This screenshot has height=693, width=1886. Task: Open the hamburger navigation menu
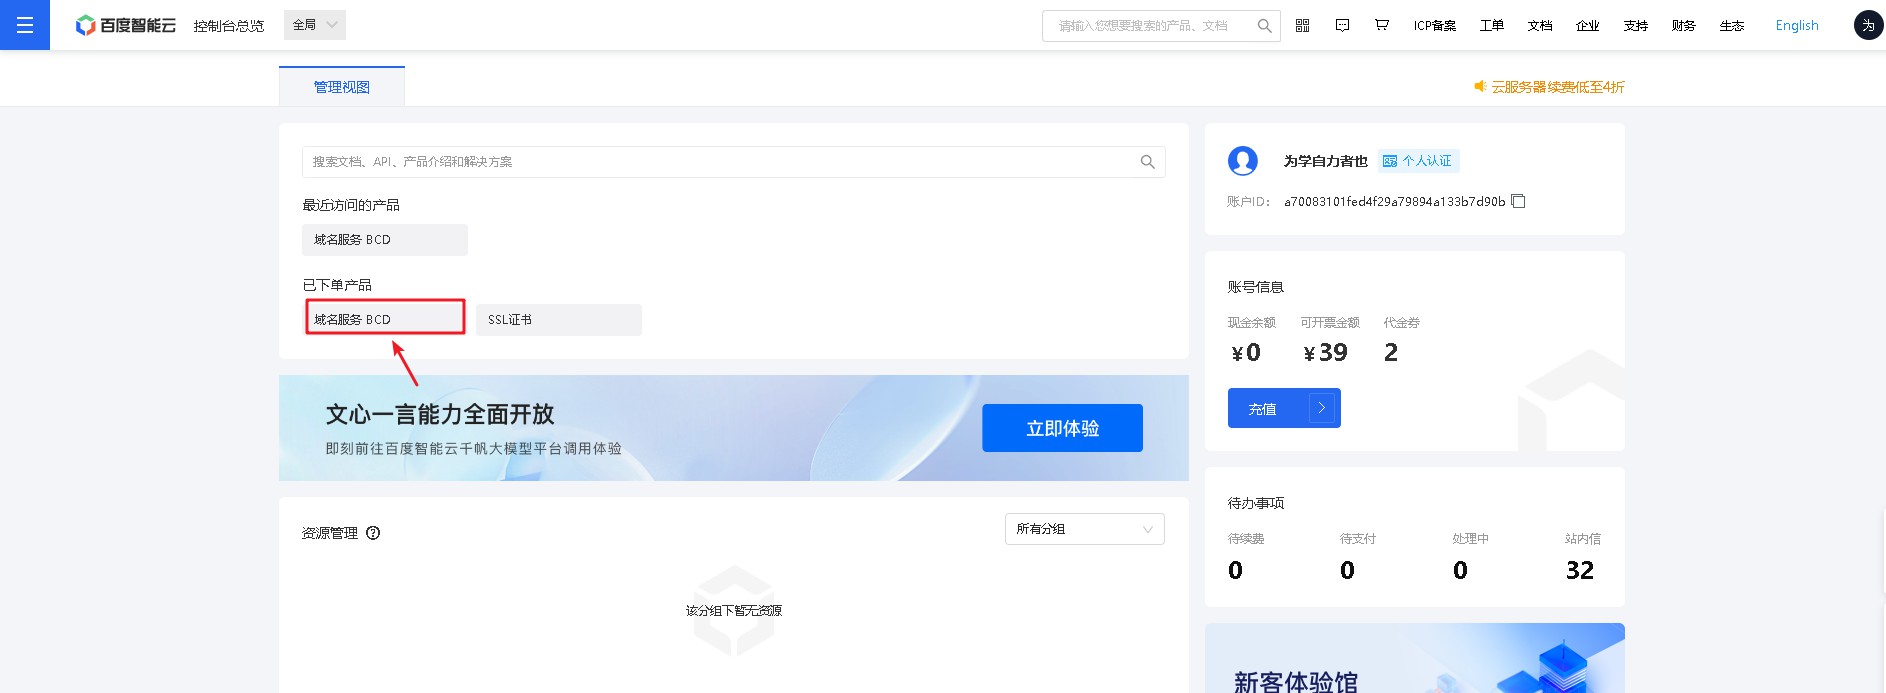[x=25, y=25]
